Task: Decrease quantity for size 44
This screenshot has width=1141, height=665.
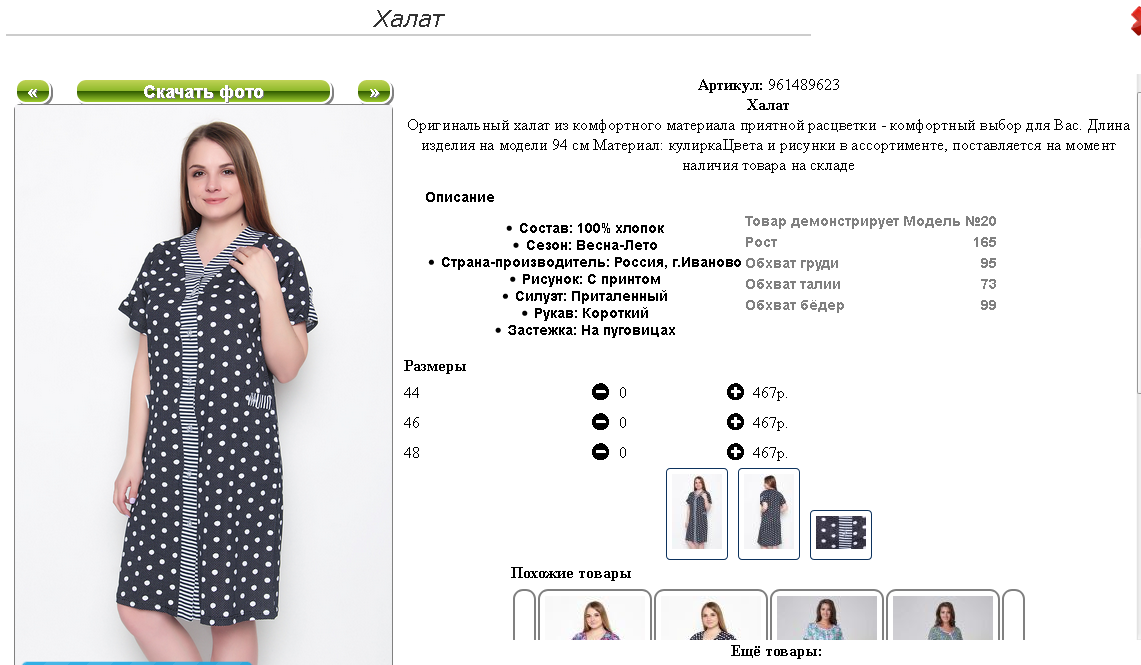Action: coord(600,392)
